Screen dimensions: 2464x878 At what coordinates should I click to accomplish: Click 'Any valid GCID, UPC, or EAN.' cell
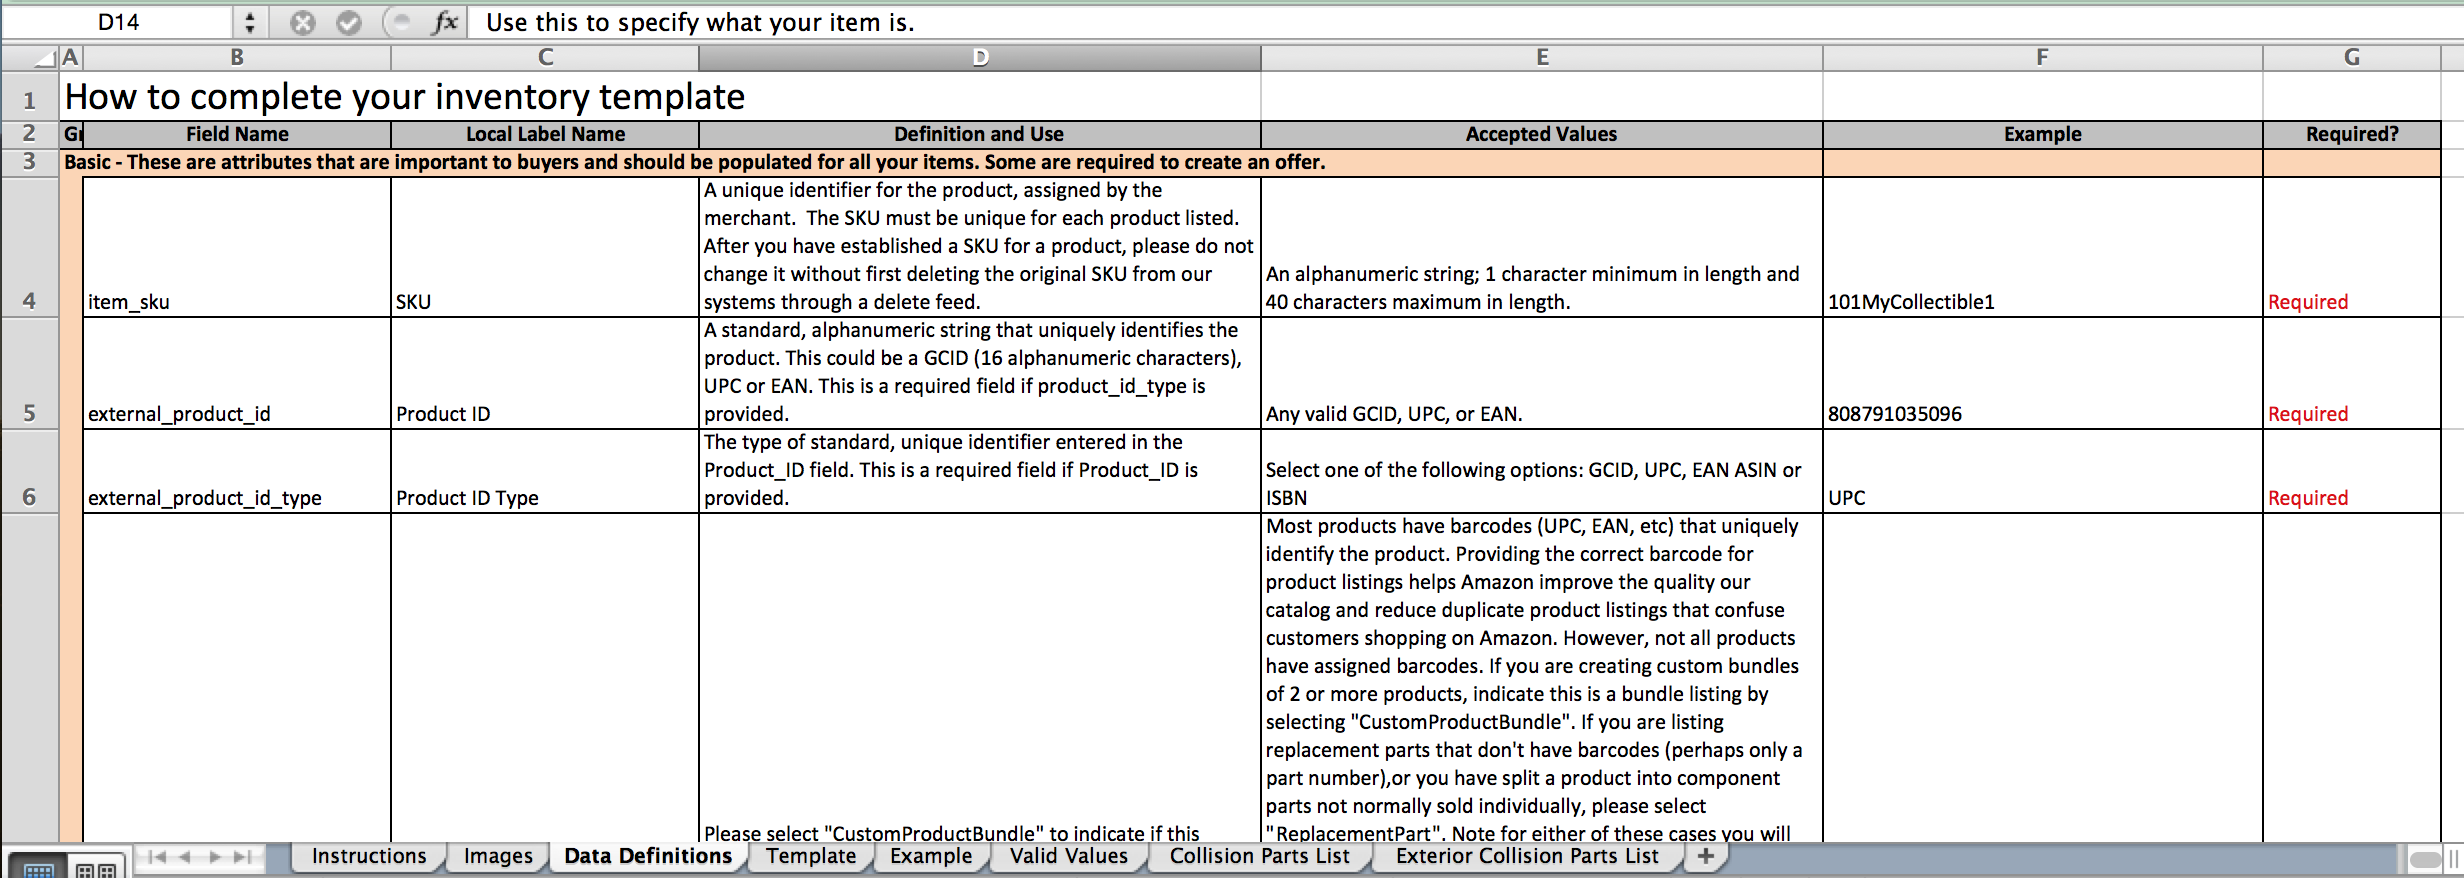pyautogui.click(x=1542, y=374)
